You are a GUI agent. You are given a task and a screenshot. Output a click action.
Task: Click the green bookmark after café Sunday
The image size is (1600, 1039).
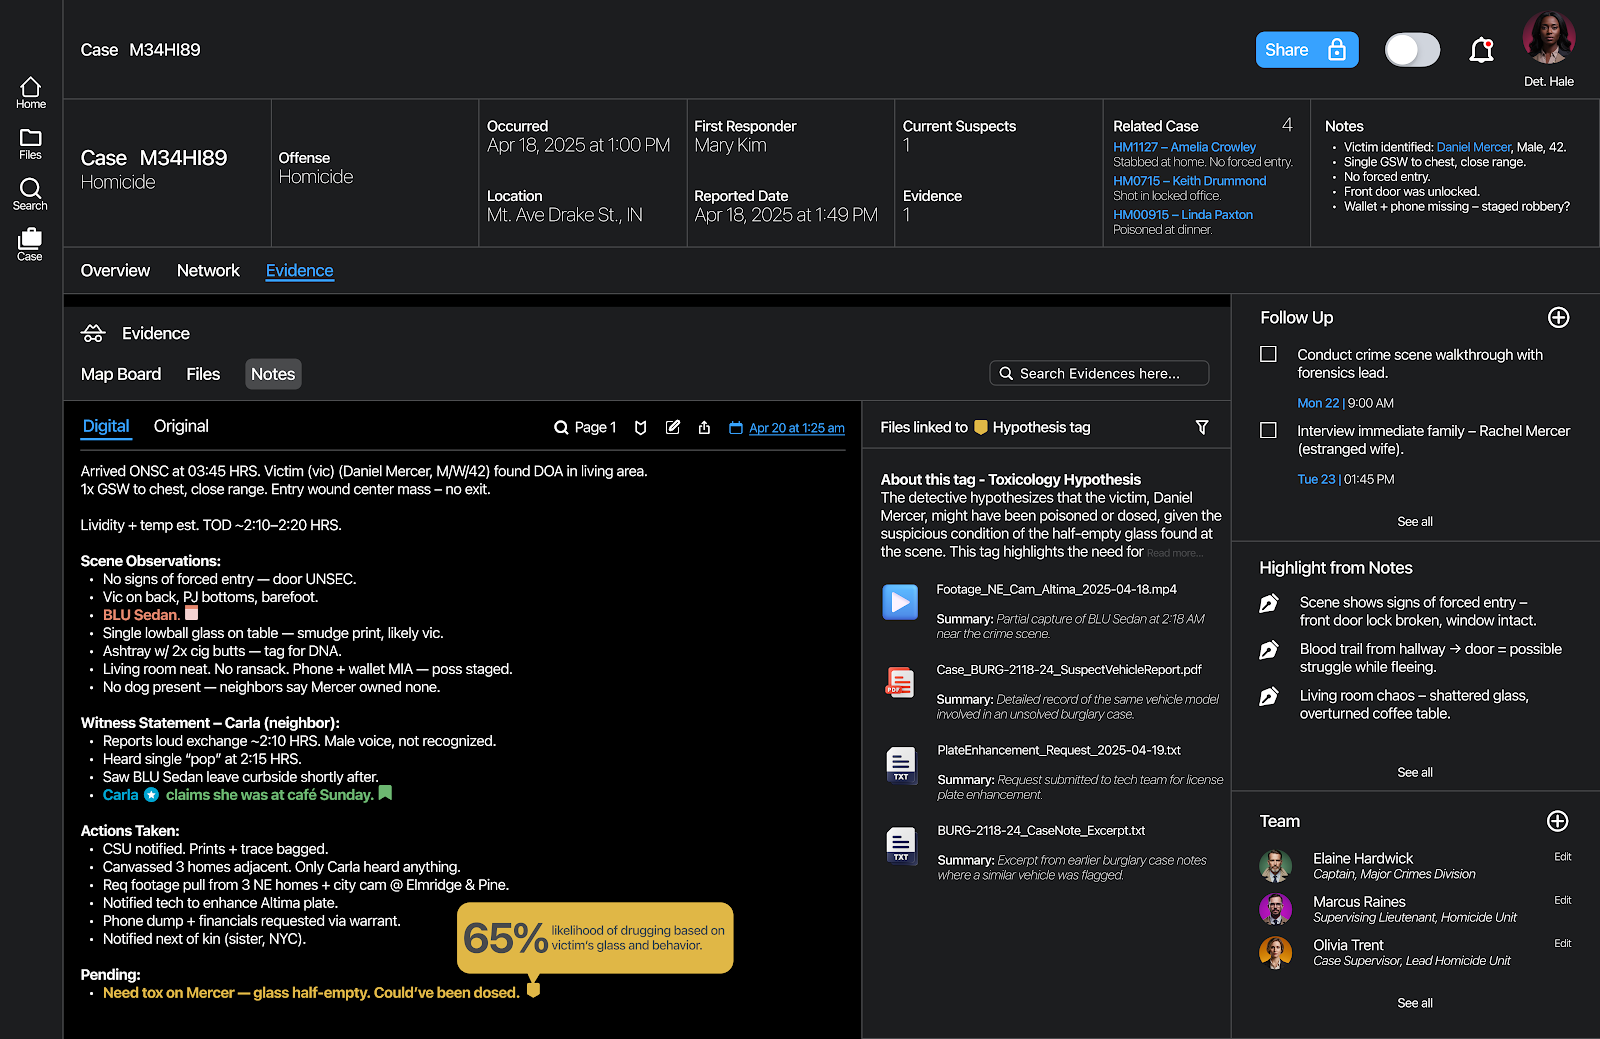click(385, 793)
